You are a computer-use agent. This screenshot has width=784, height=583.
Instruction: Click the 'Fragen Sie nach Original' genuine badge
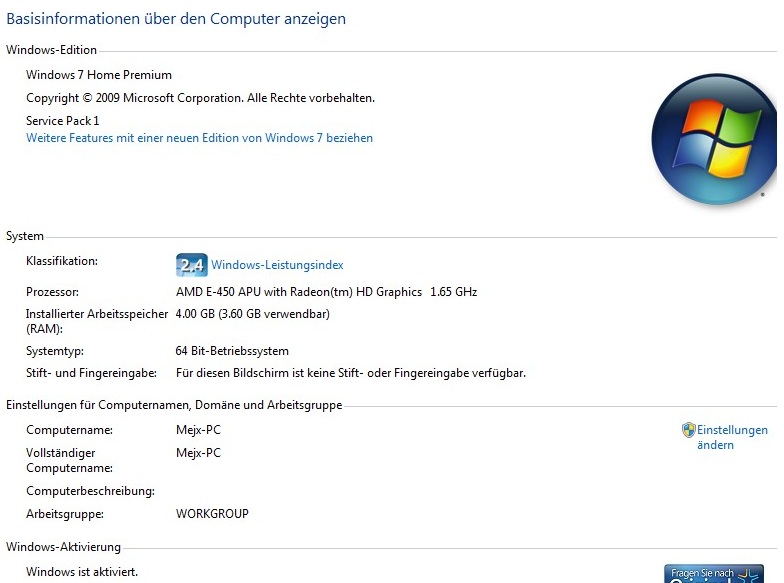[714, 574]
